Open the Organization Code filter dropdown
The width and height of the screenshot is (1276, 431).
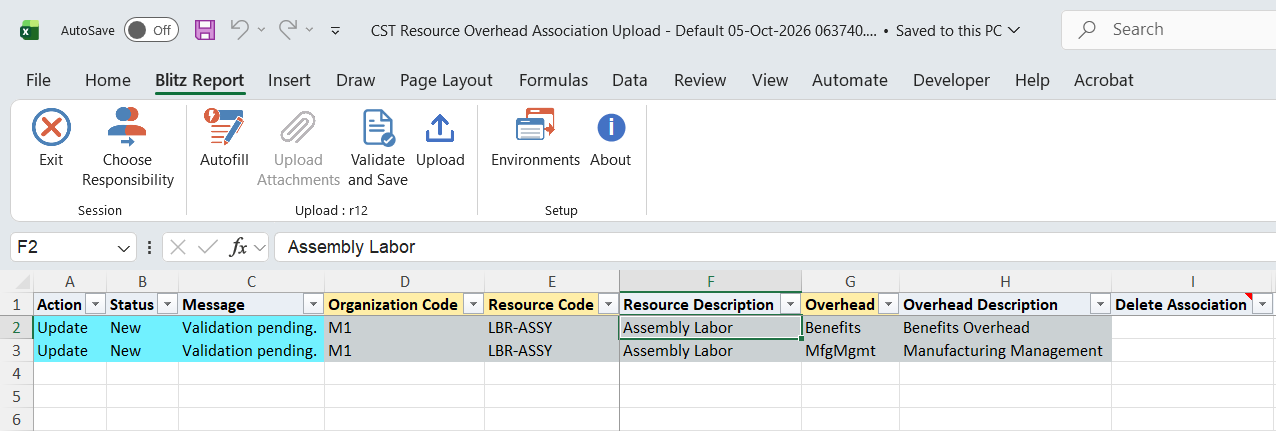point(473,304)
